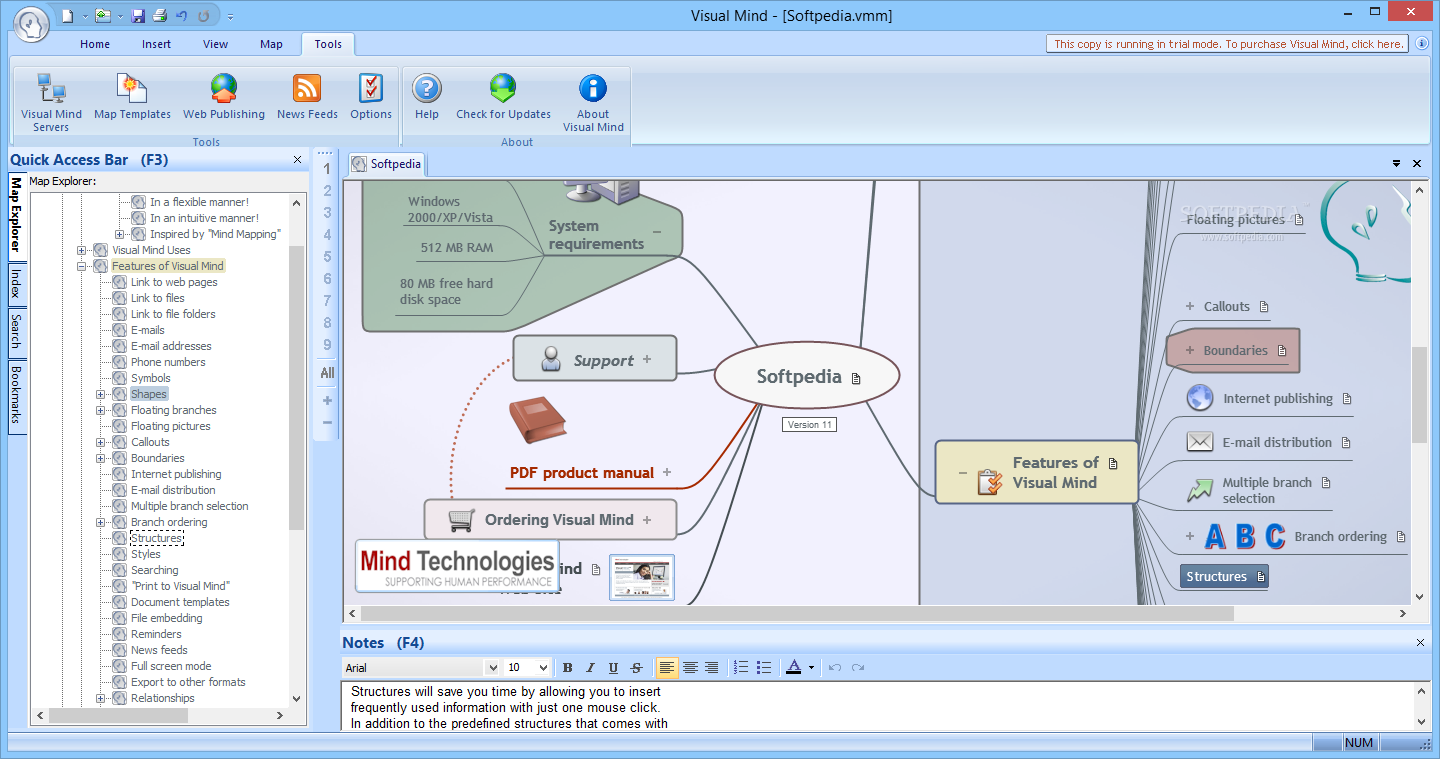The image size is (1440, 759).
Task: Expand Ordering Visual Mind branch
Action: coord(647,520)
